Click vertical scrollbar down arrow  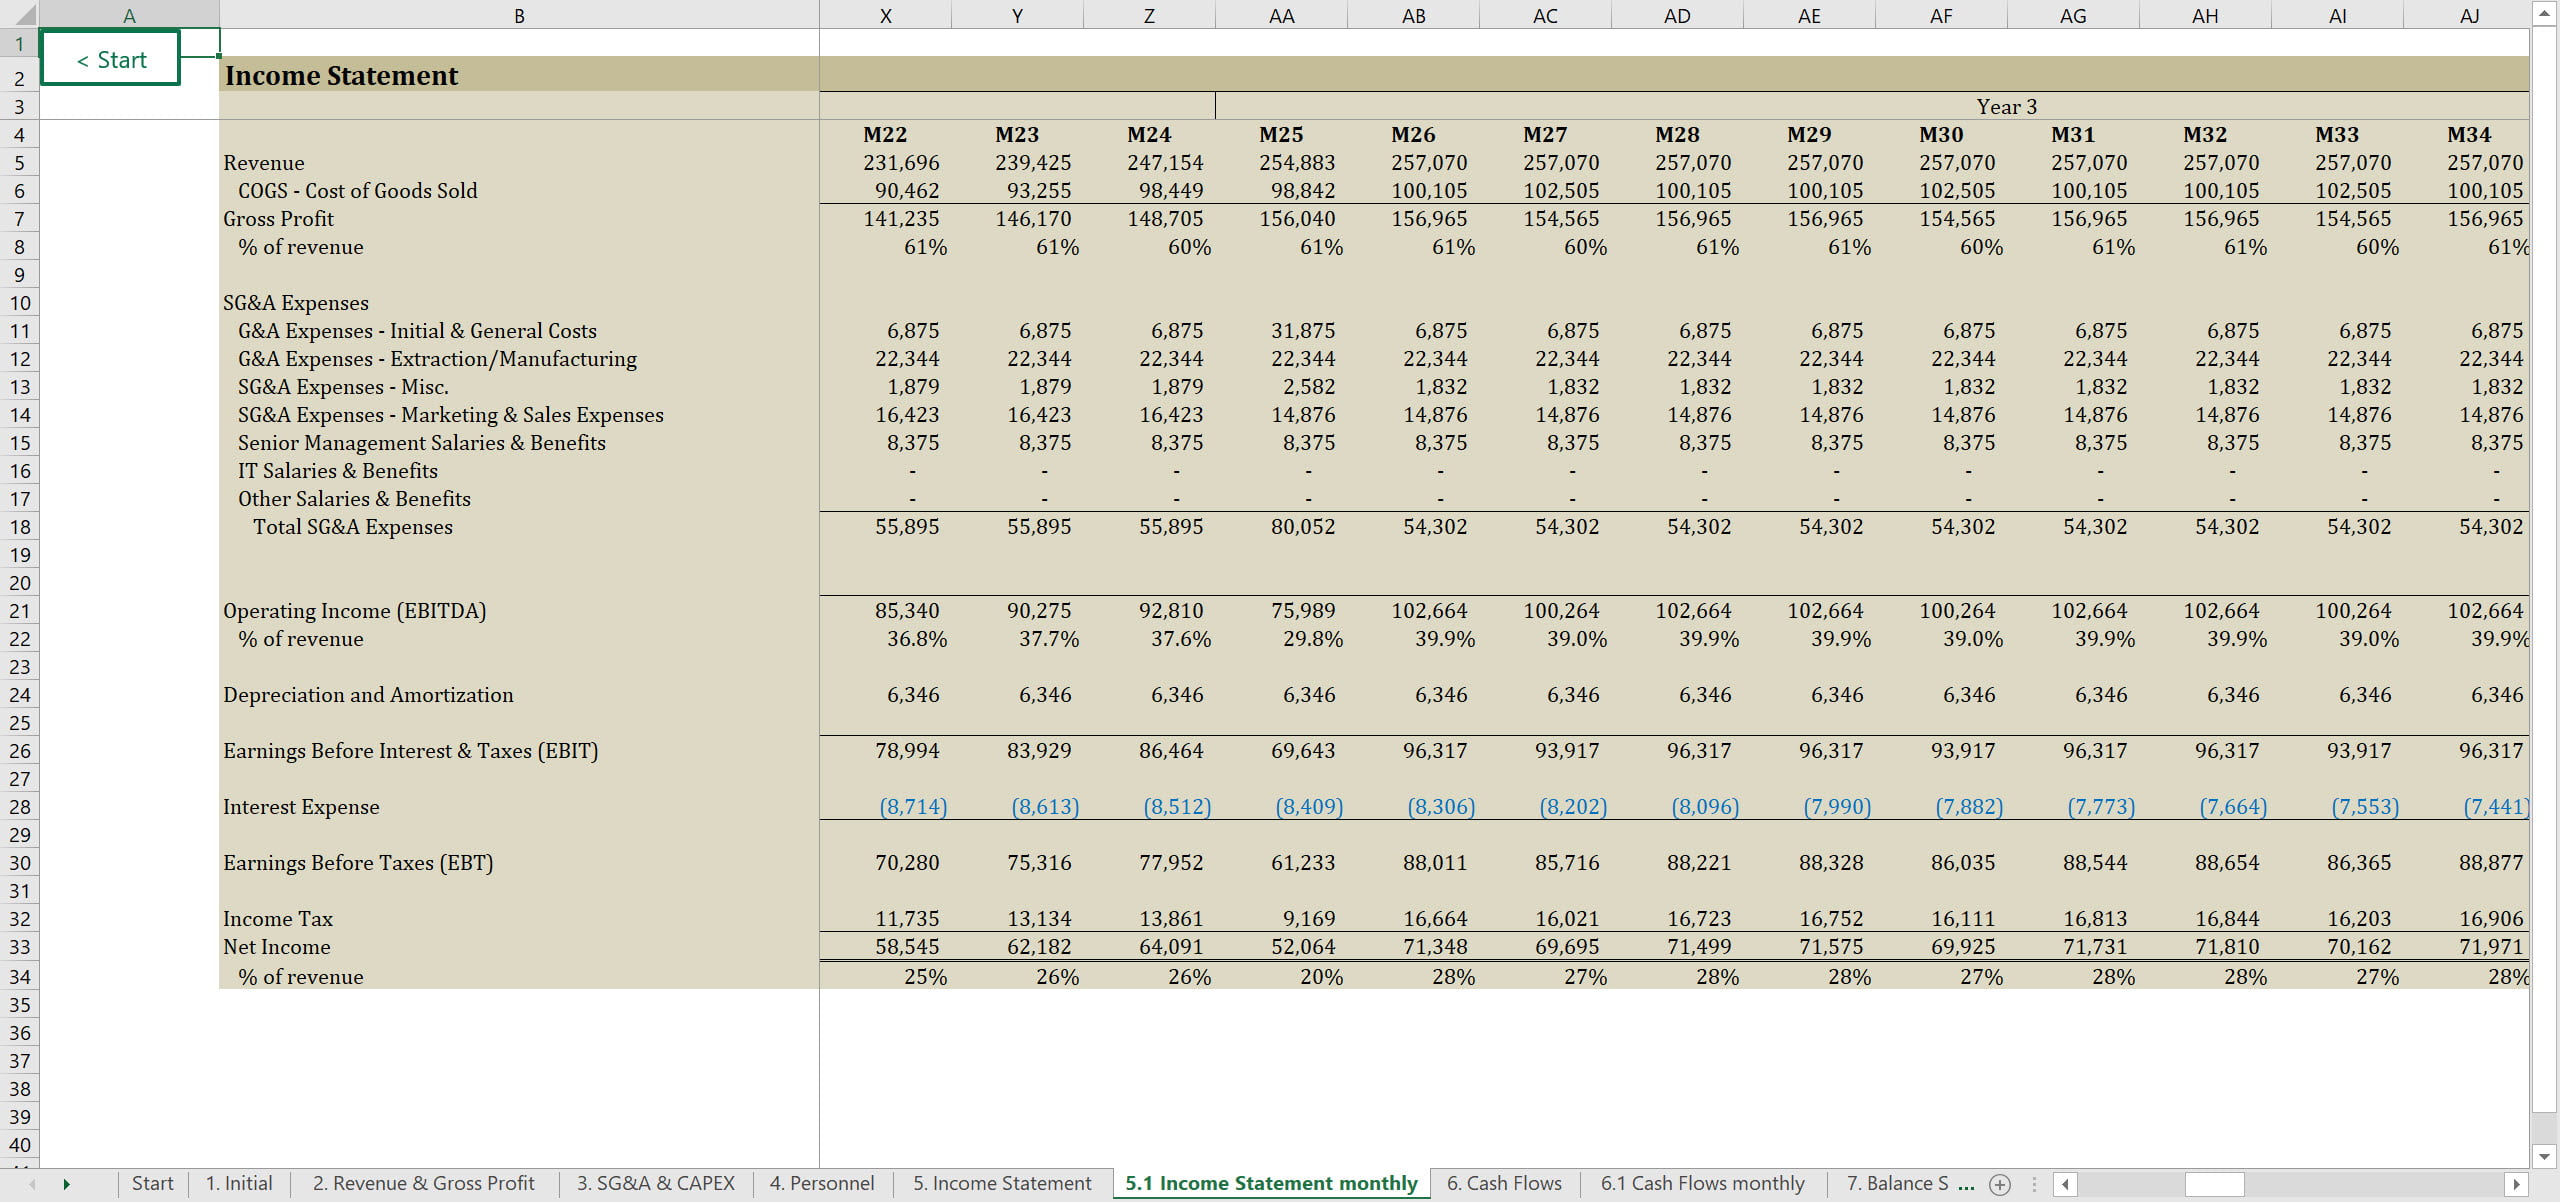2544,1156
